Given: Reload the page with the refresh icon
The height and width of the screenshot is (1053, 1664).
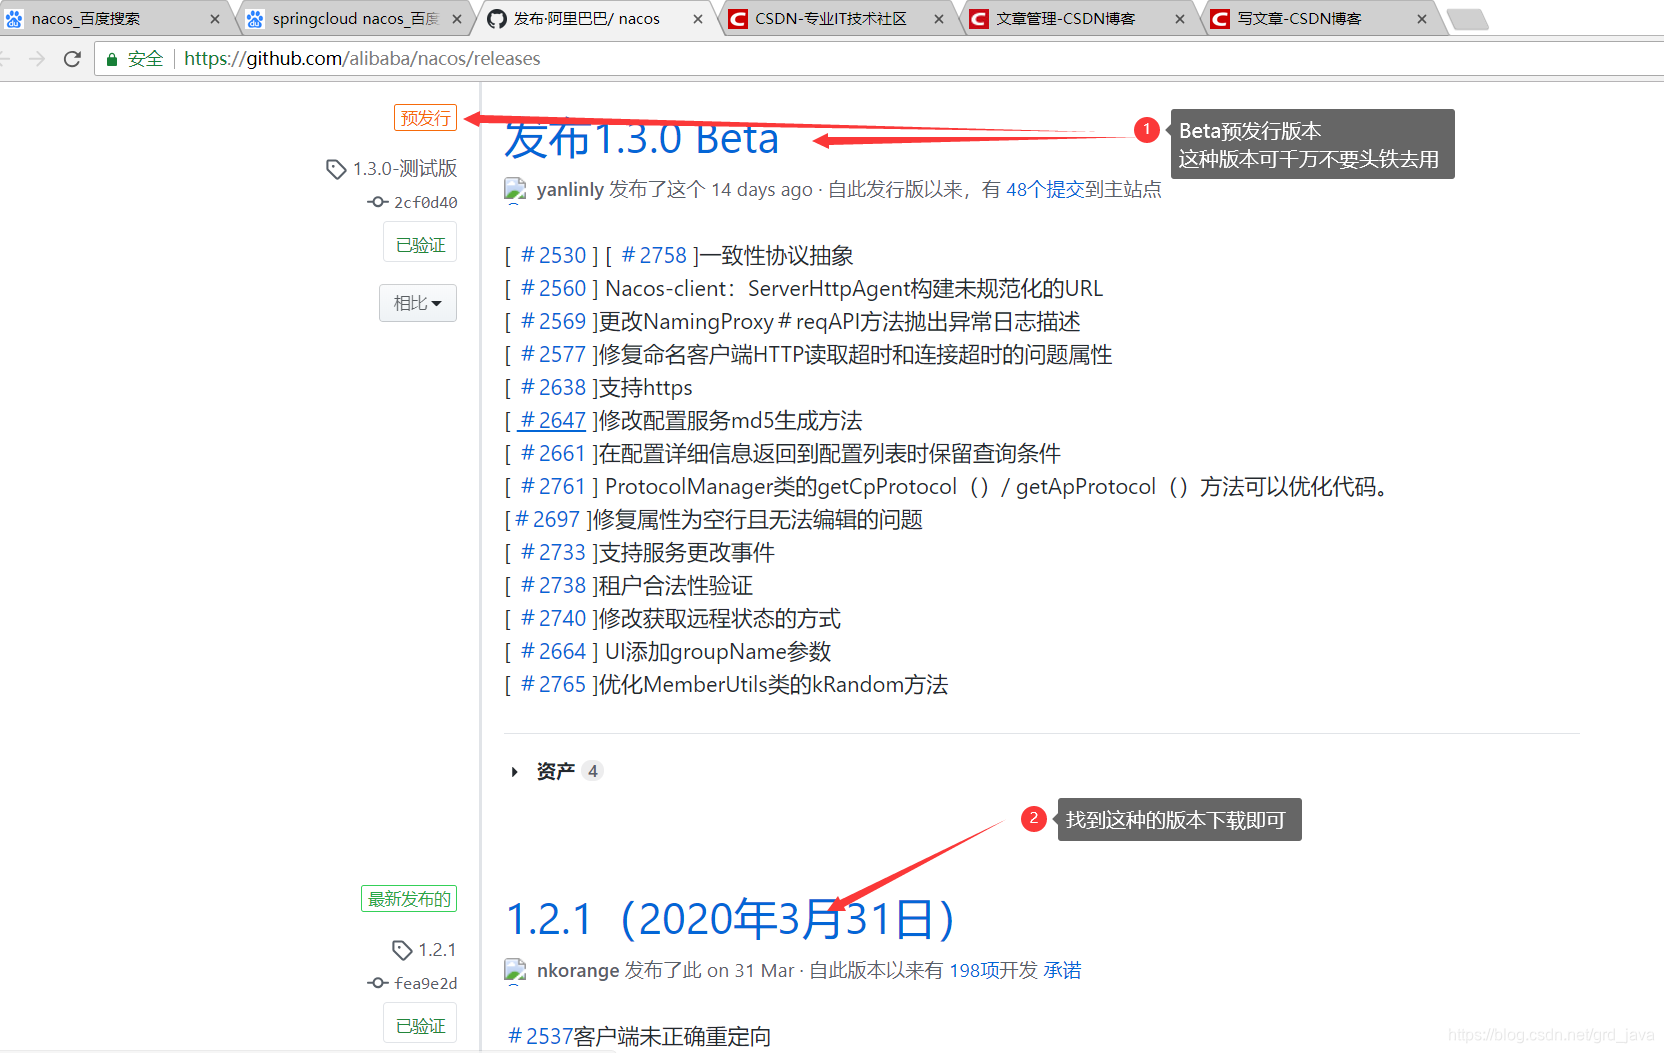Looking at the screenshot, I should [72, 59].
